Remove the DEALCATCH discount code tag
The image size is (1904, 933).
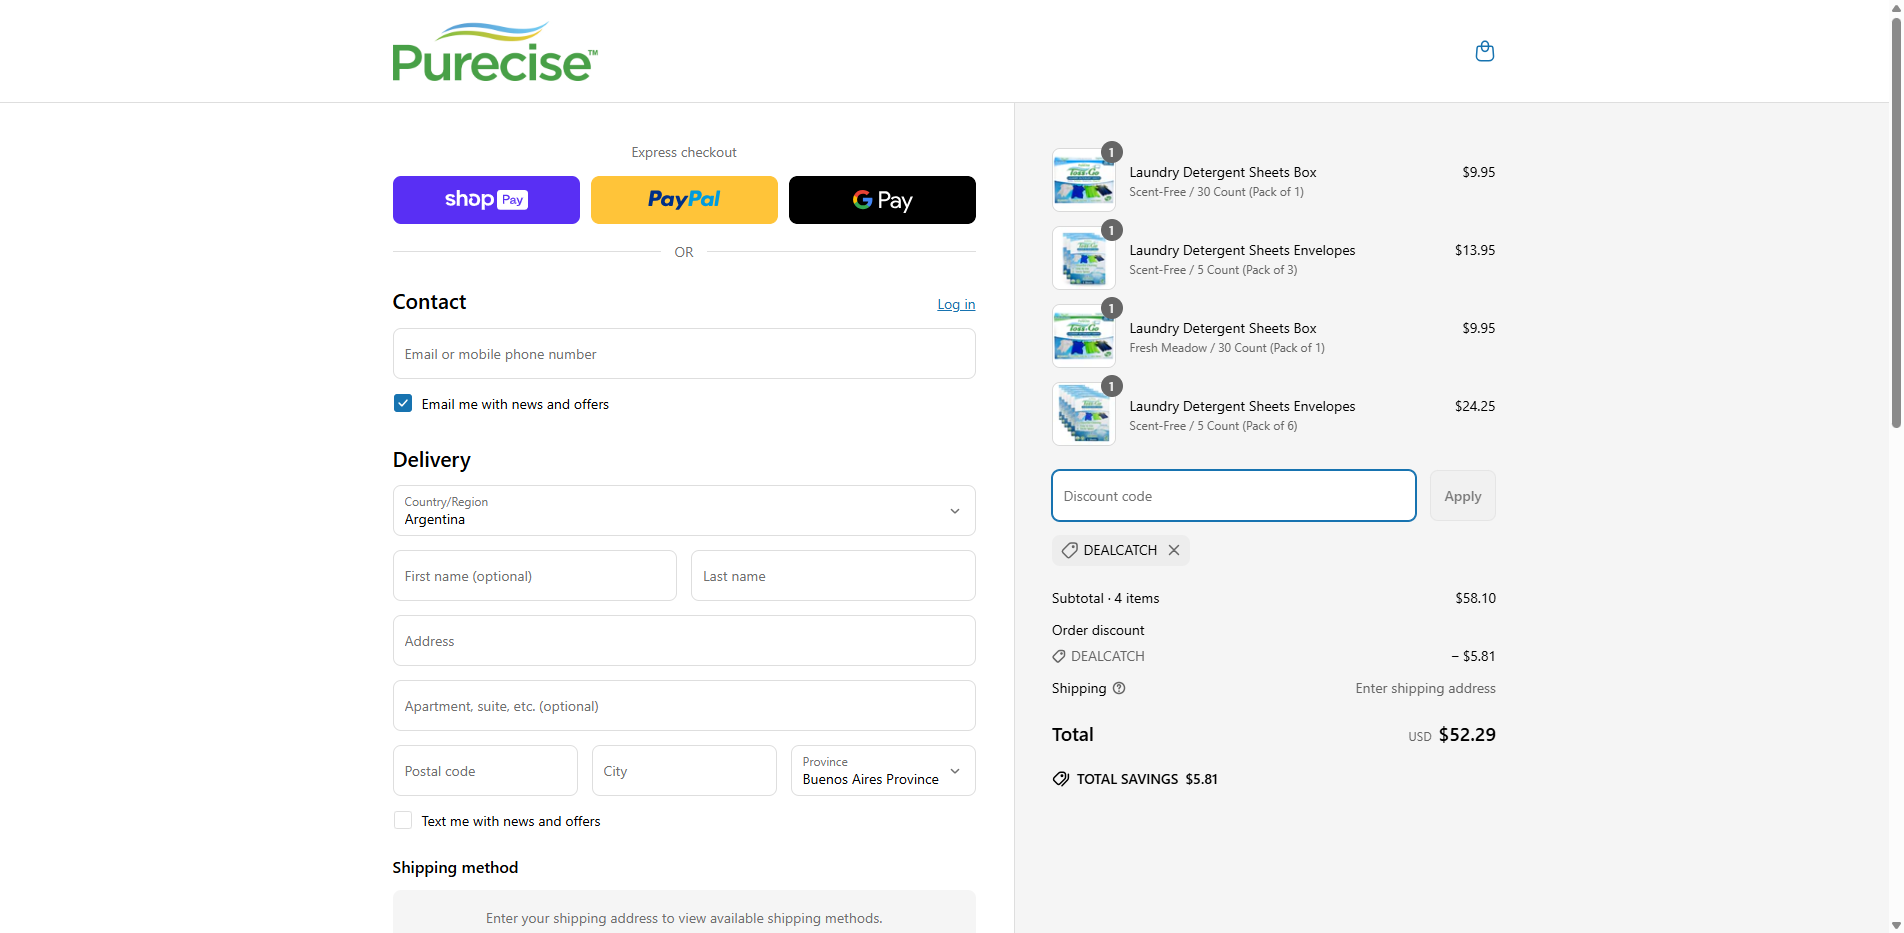[x=1174, y=550]
